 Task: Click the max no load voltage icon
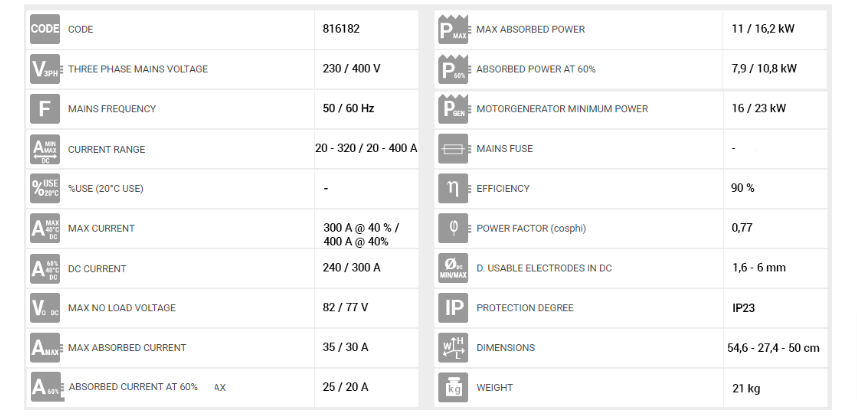pos(45,307)
